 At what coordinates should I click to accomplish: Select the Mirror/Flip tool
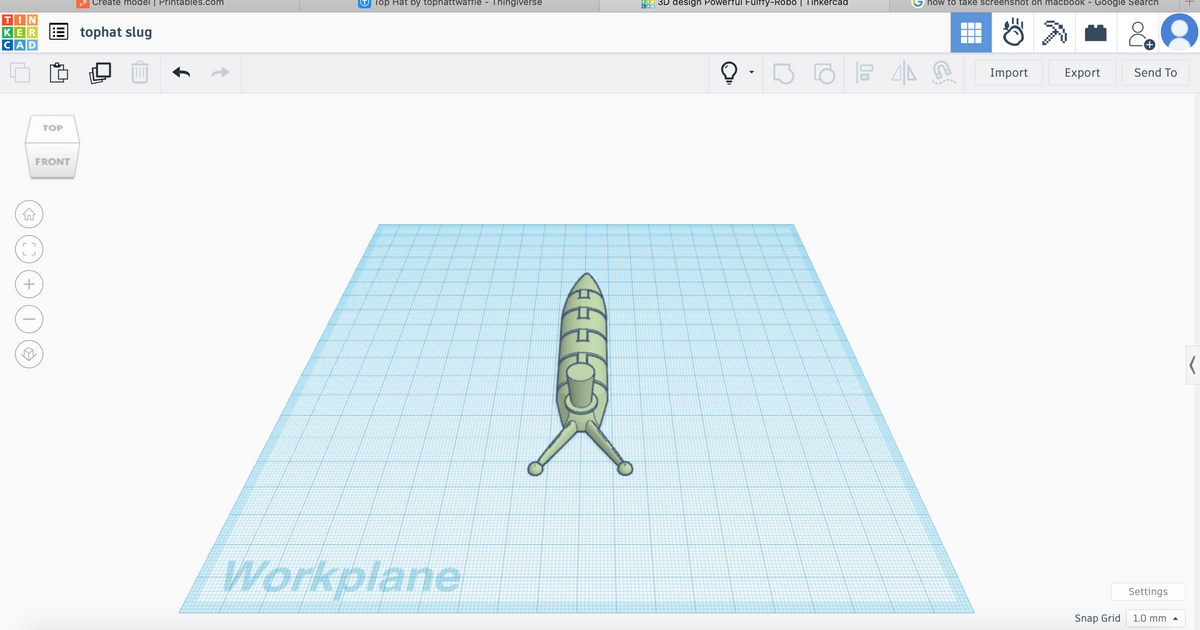[x=903, y=72]
